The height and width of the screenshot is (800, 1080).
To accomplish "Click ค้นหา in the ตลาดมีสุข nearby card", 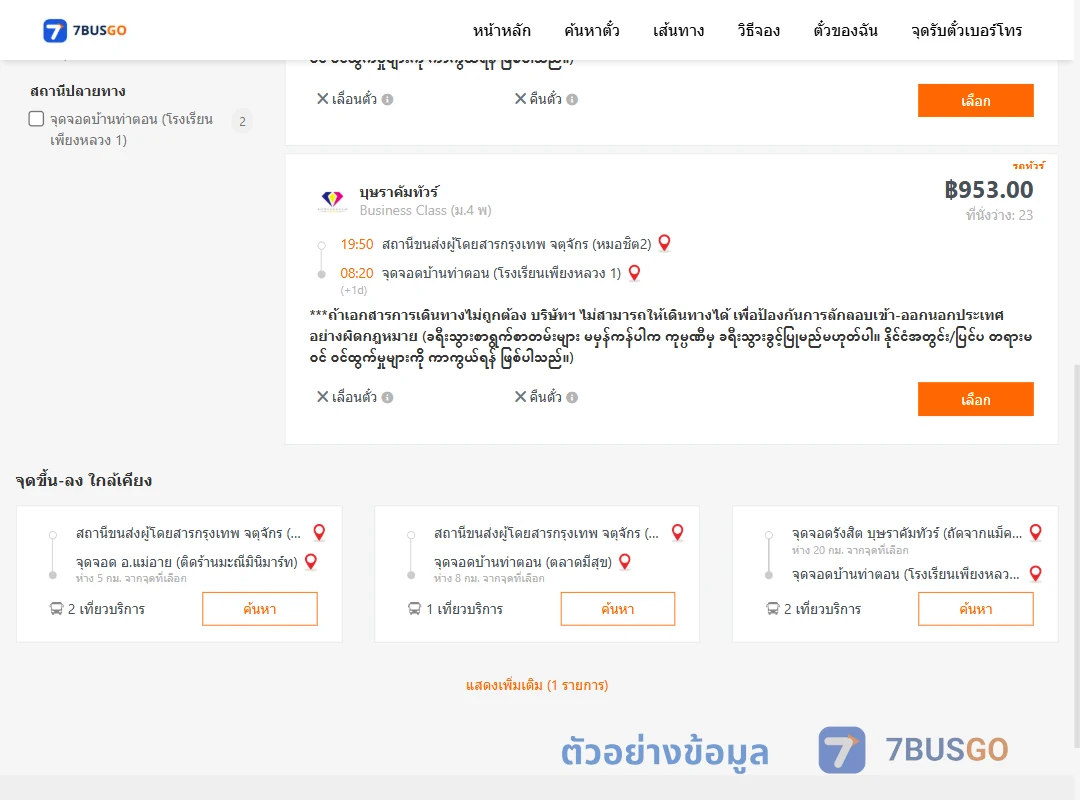I will 618,608.
